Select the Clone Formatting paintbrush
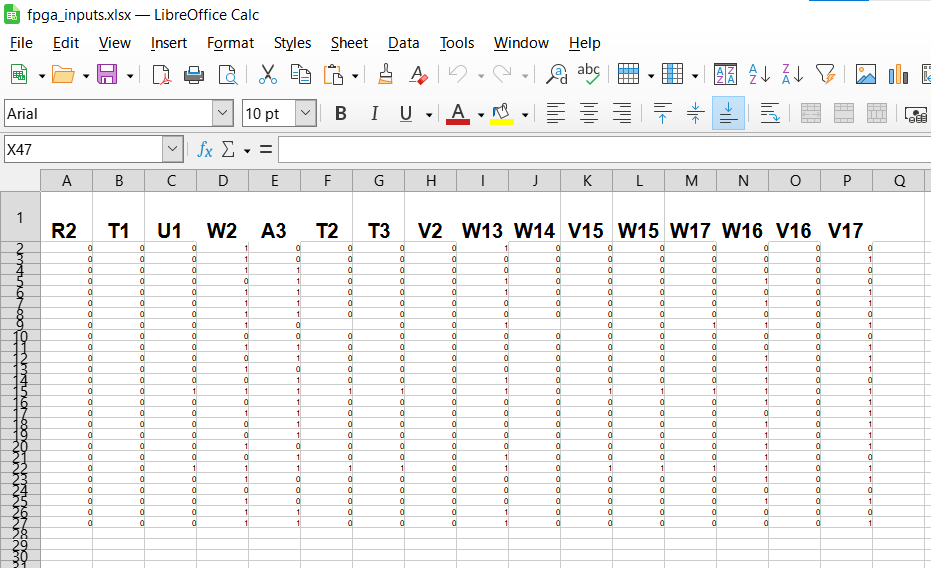This screenshot has width=931, height=568. coord(385,74)
